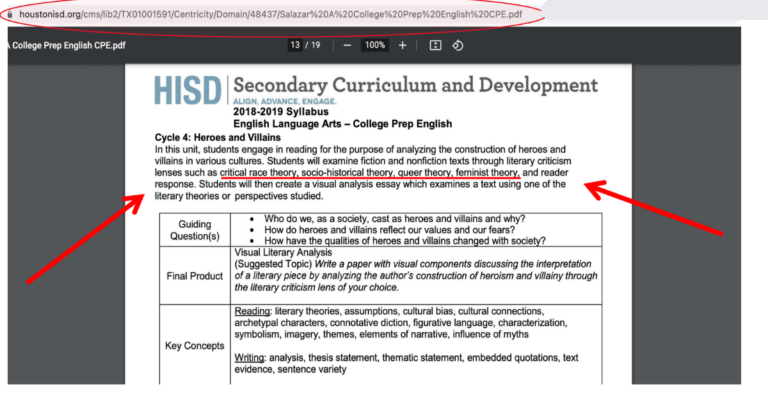Screen dimensions: 768x402
Task: Click the Secondary Curriculum and Development heading
Action: (415, 85)
